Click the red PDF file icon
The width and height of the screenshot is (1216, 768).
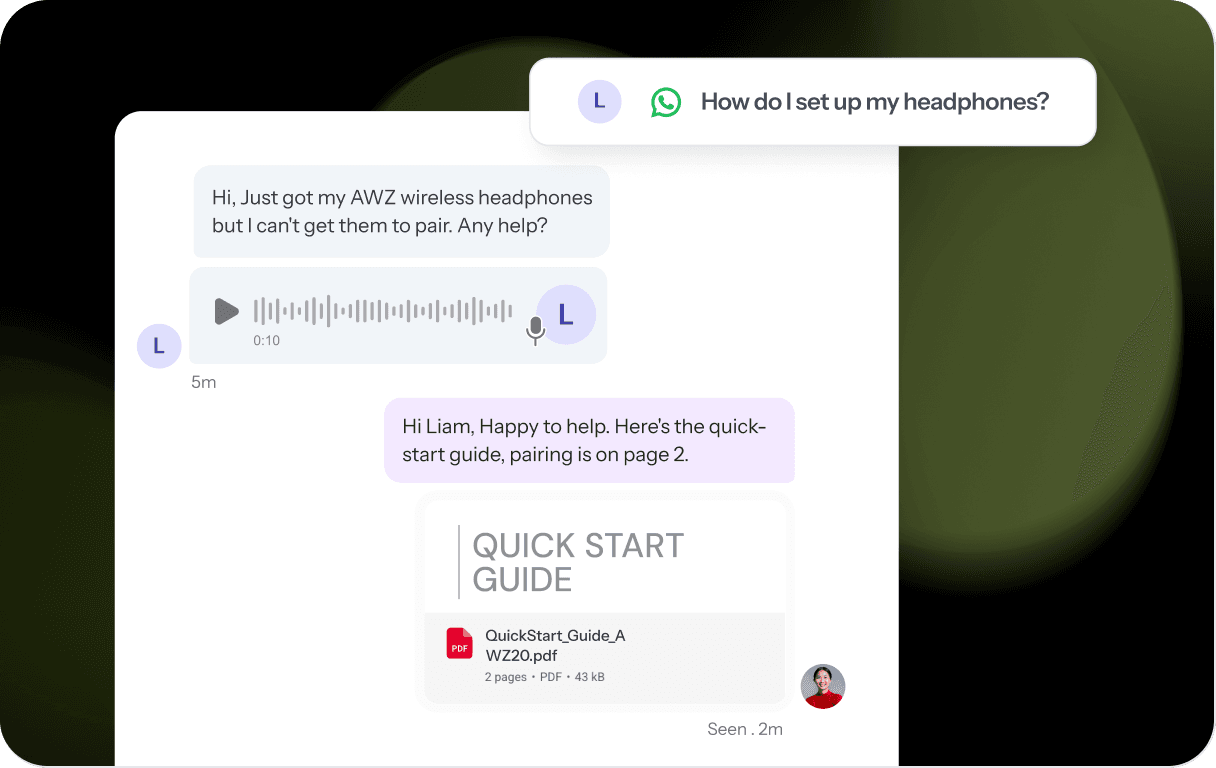(459, 644)
